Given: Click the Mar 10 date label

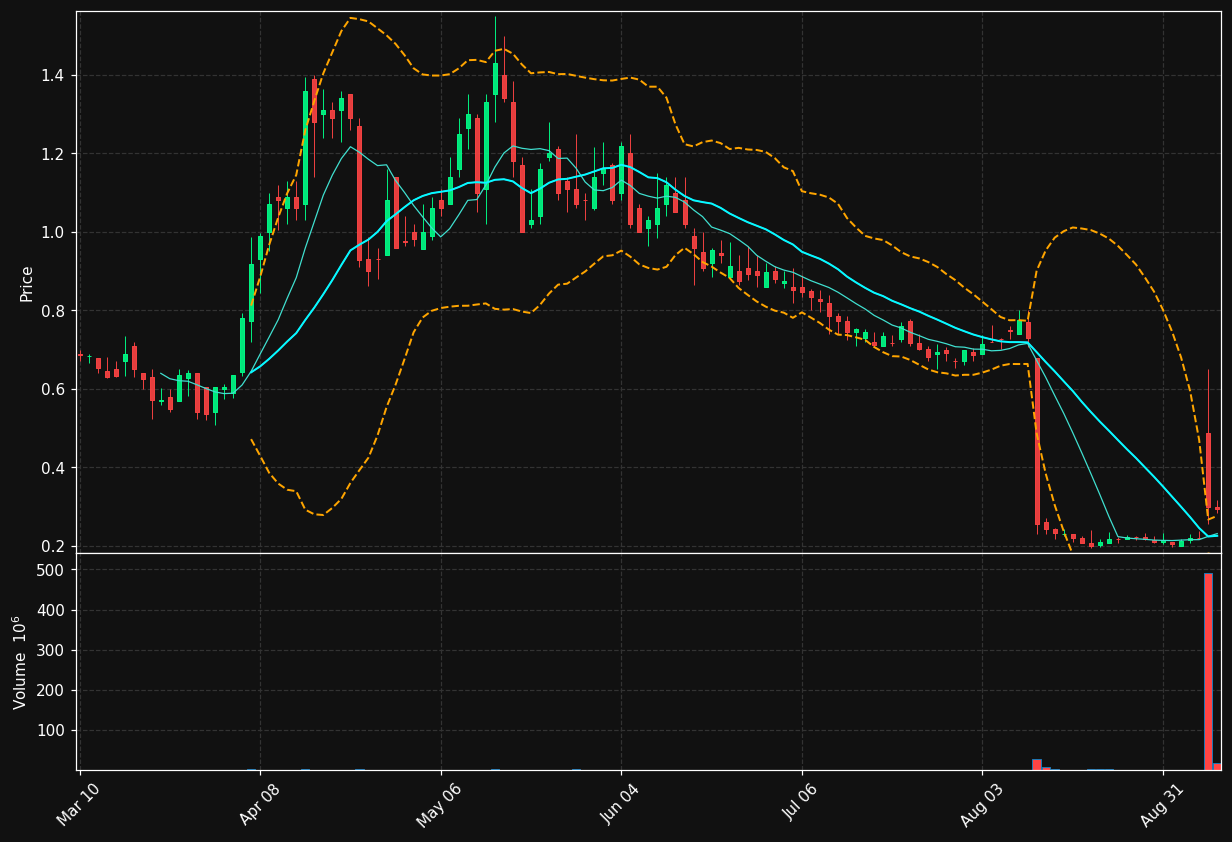Looking at the screenshot, I should coord(78,804).
